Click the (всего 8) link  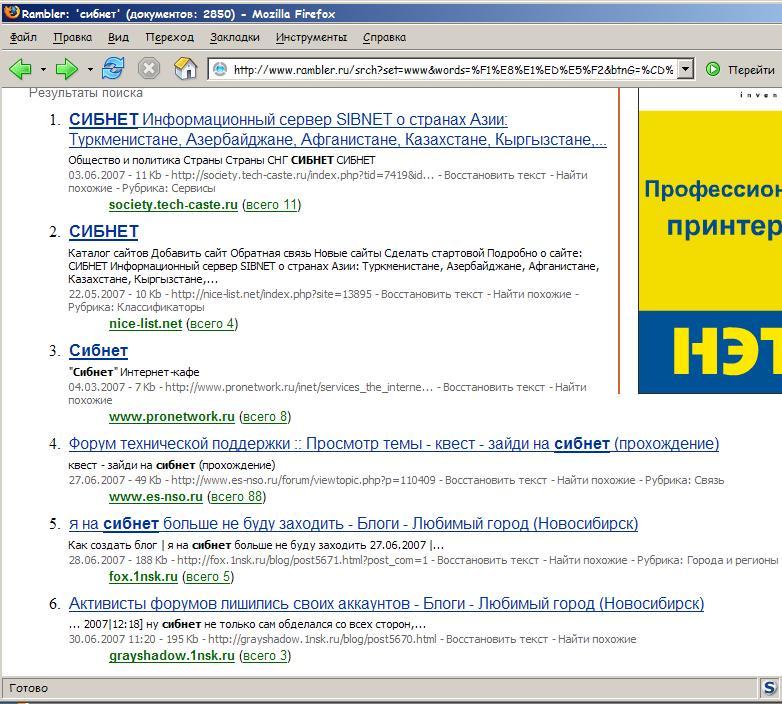click(265, 417)
